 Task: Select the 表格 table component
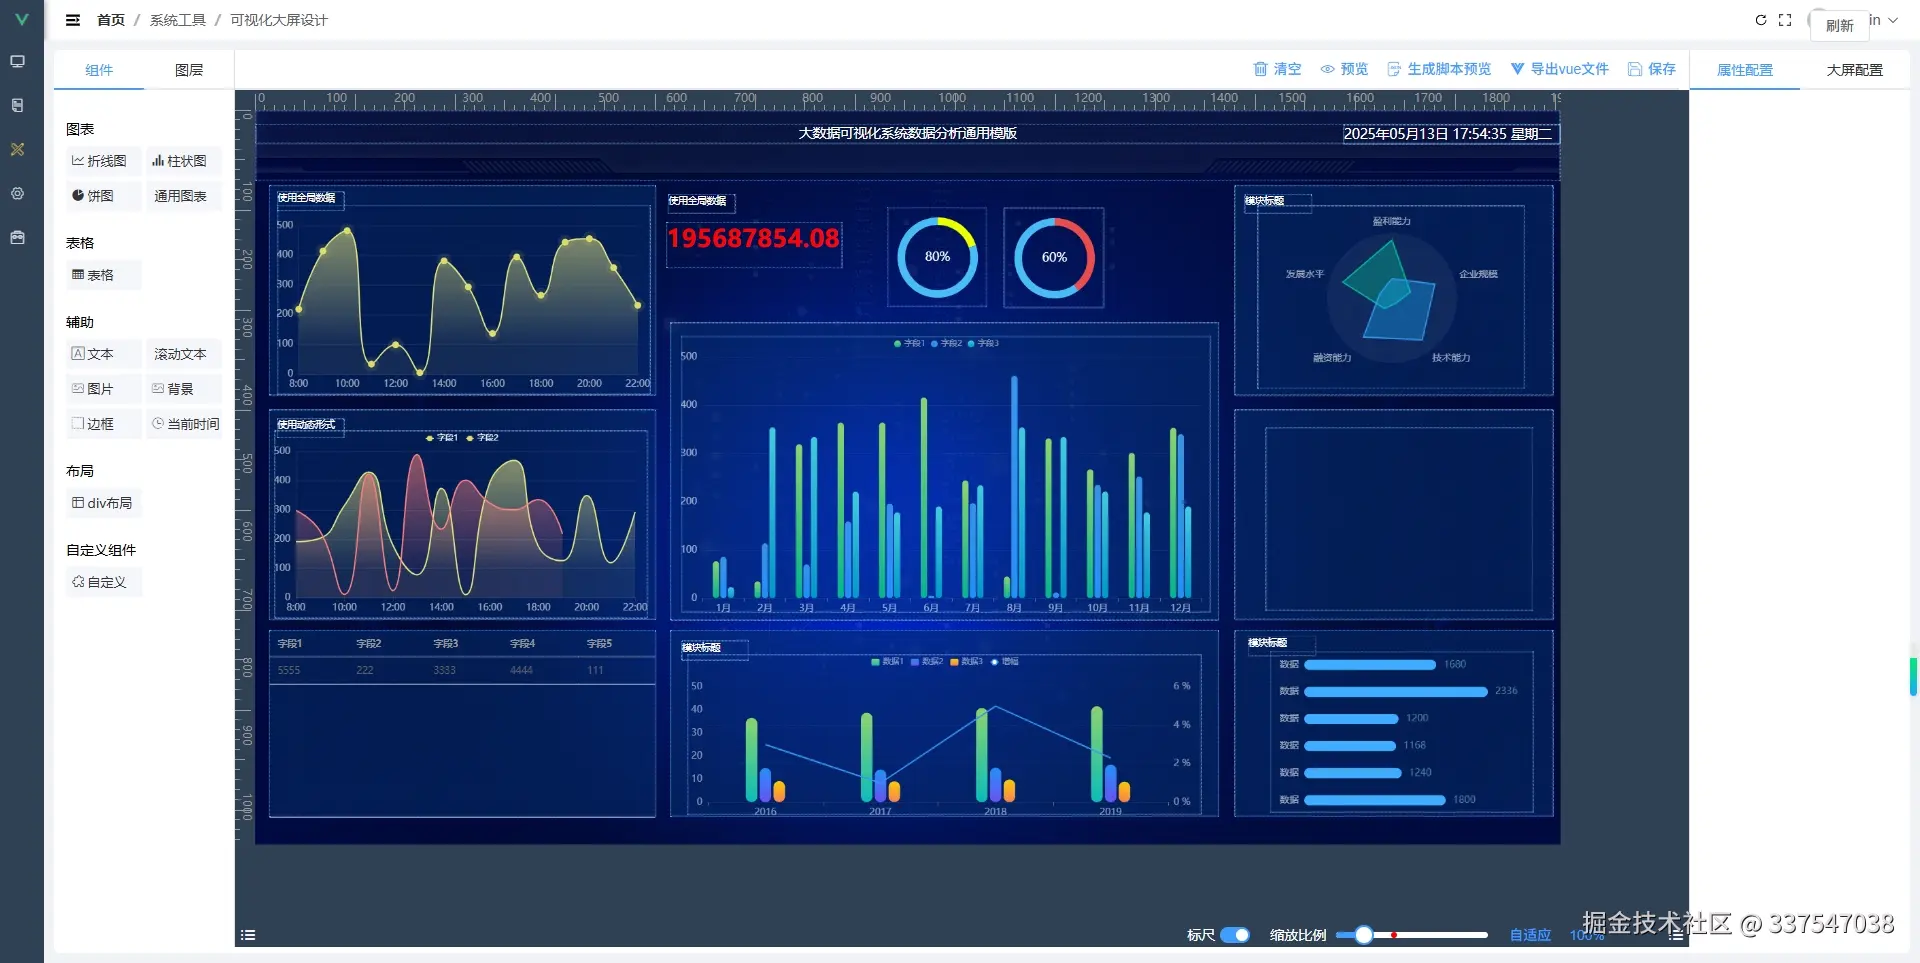103,275
